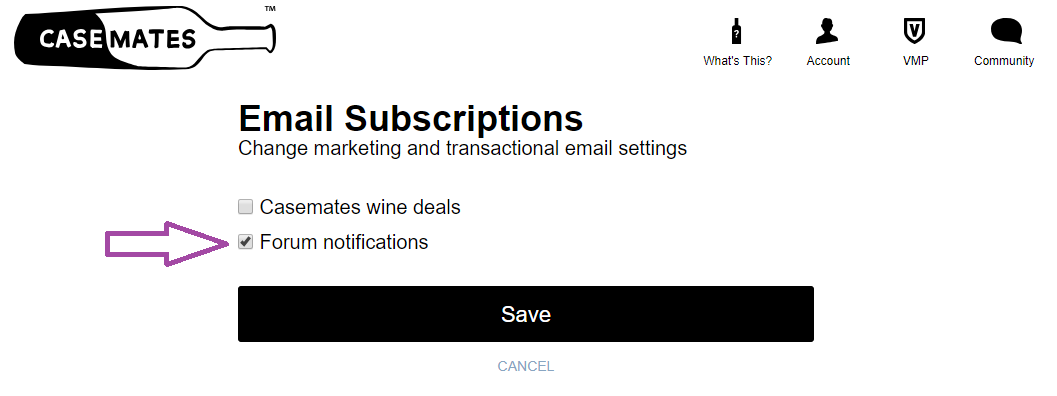Select the What's This? text label
The width and height of the screenshot is (1057, 396).
tap(737, 61)
